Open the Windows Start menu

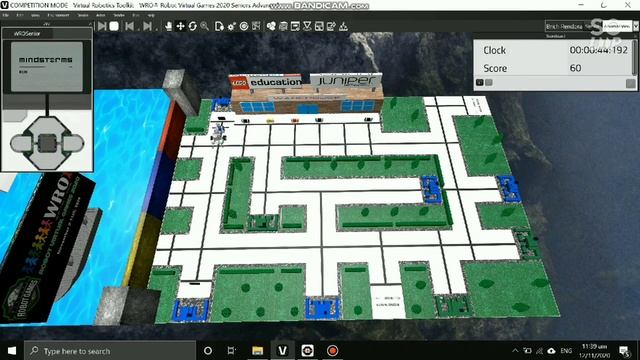[12, 351]
